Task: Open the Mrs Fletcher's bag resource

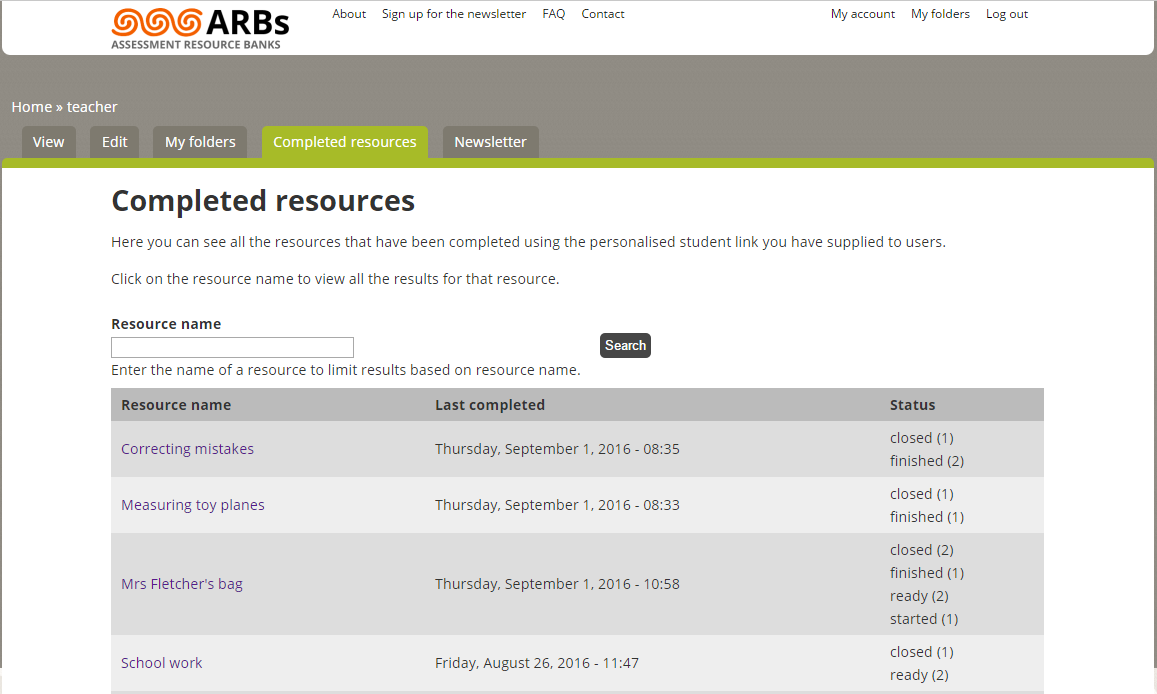Action: [182, 584]
